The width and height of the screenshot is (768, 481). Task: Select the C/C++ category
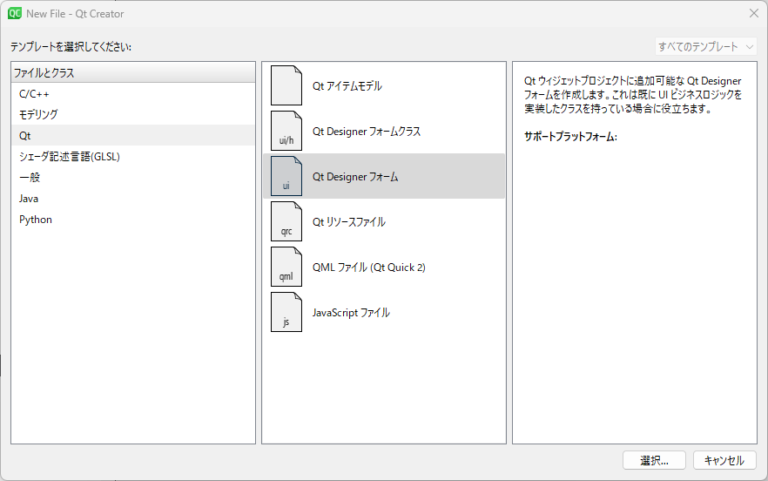tap(34, 93)
